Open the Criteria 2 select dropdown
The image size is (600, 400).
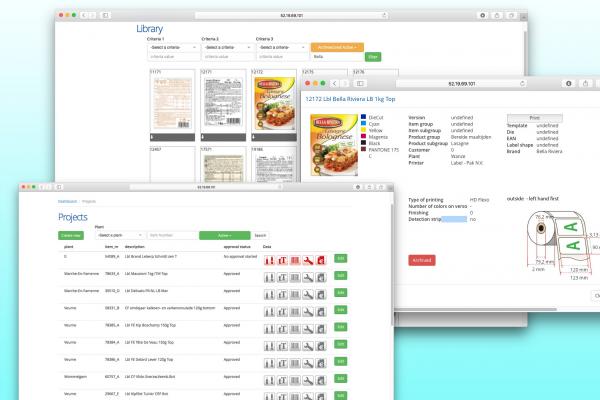[x=228, y=47]
